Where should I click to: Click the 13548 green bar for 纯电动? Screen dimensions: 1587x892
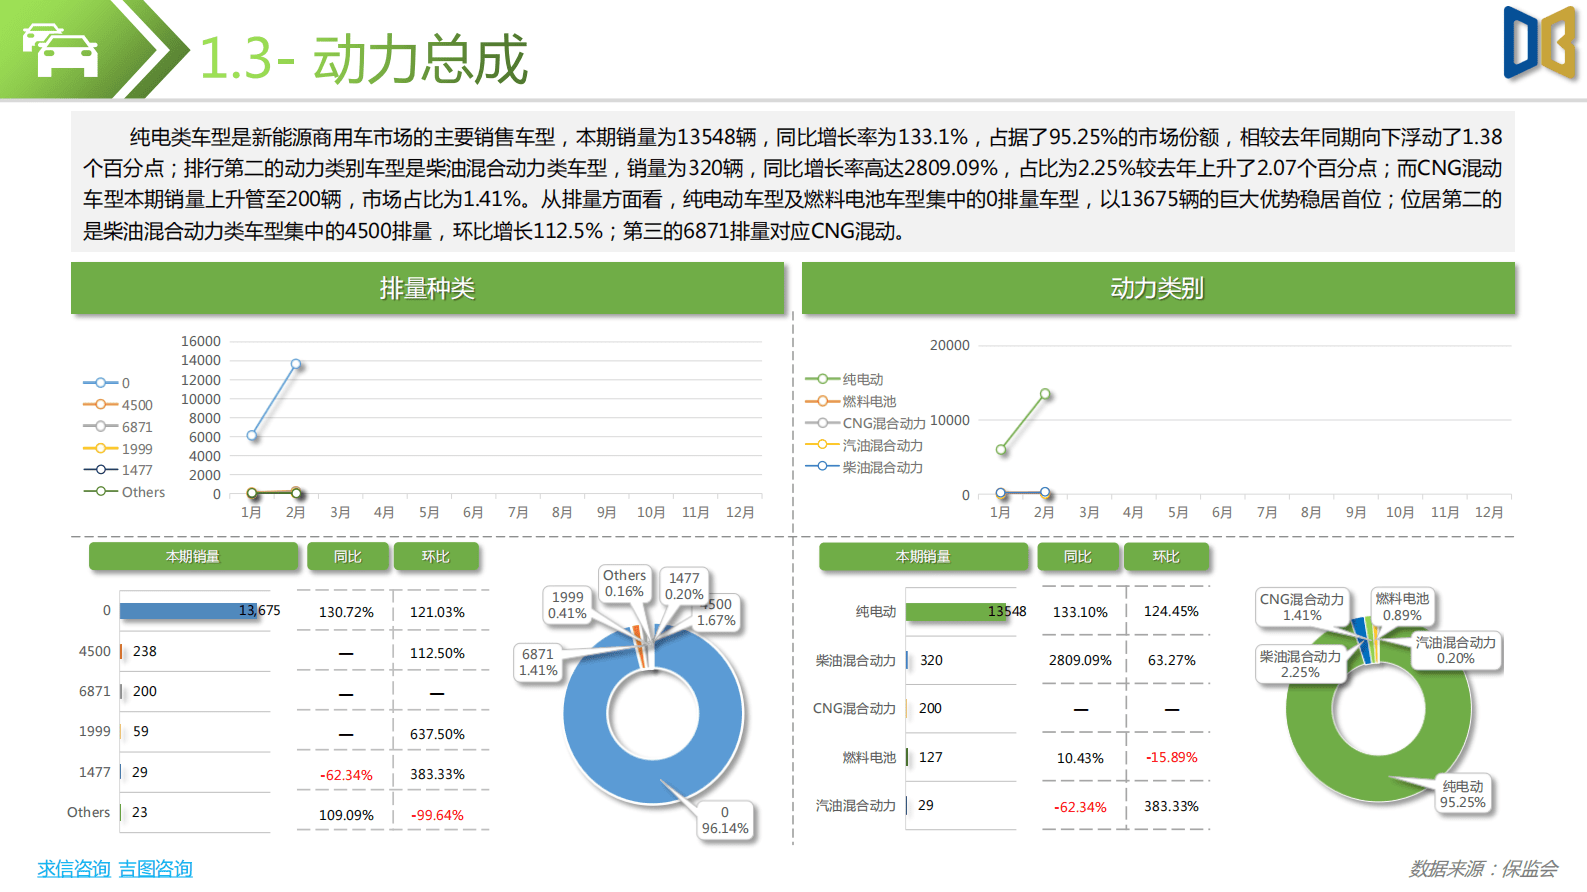tap(957, 611)
